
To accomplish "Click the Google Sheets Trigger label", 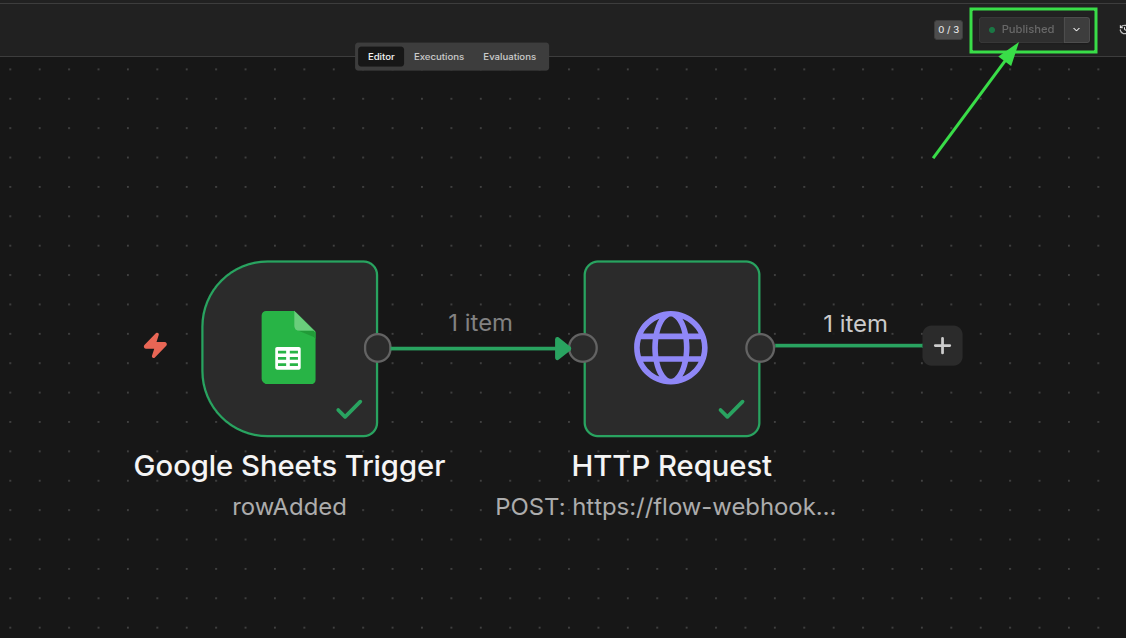I will [x=289, y=466].
